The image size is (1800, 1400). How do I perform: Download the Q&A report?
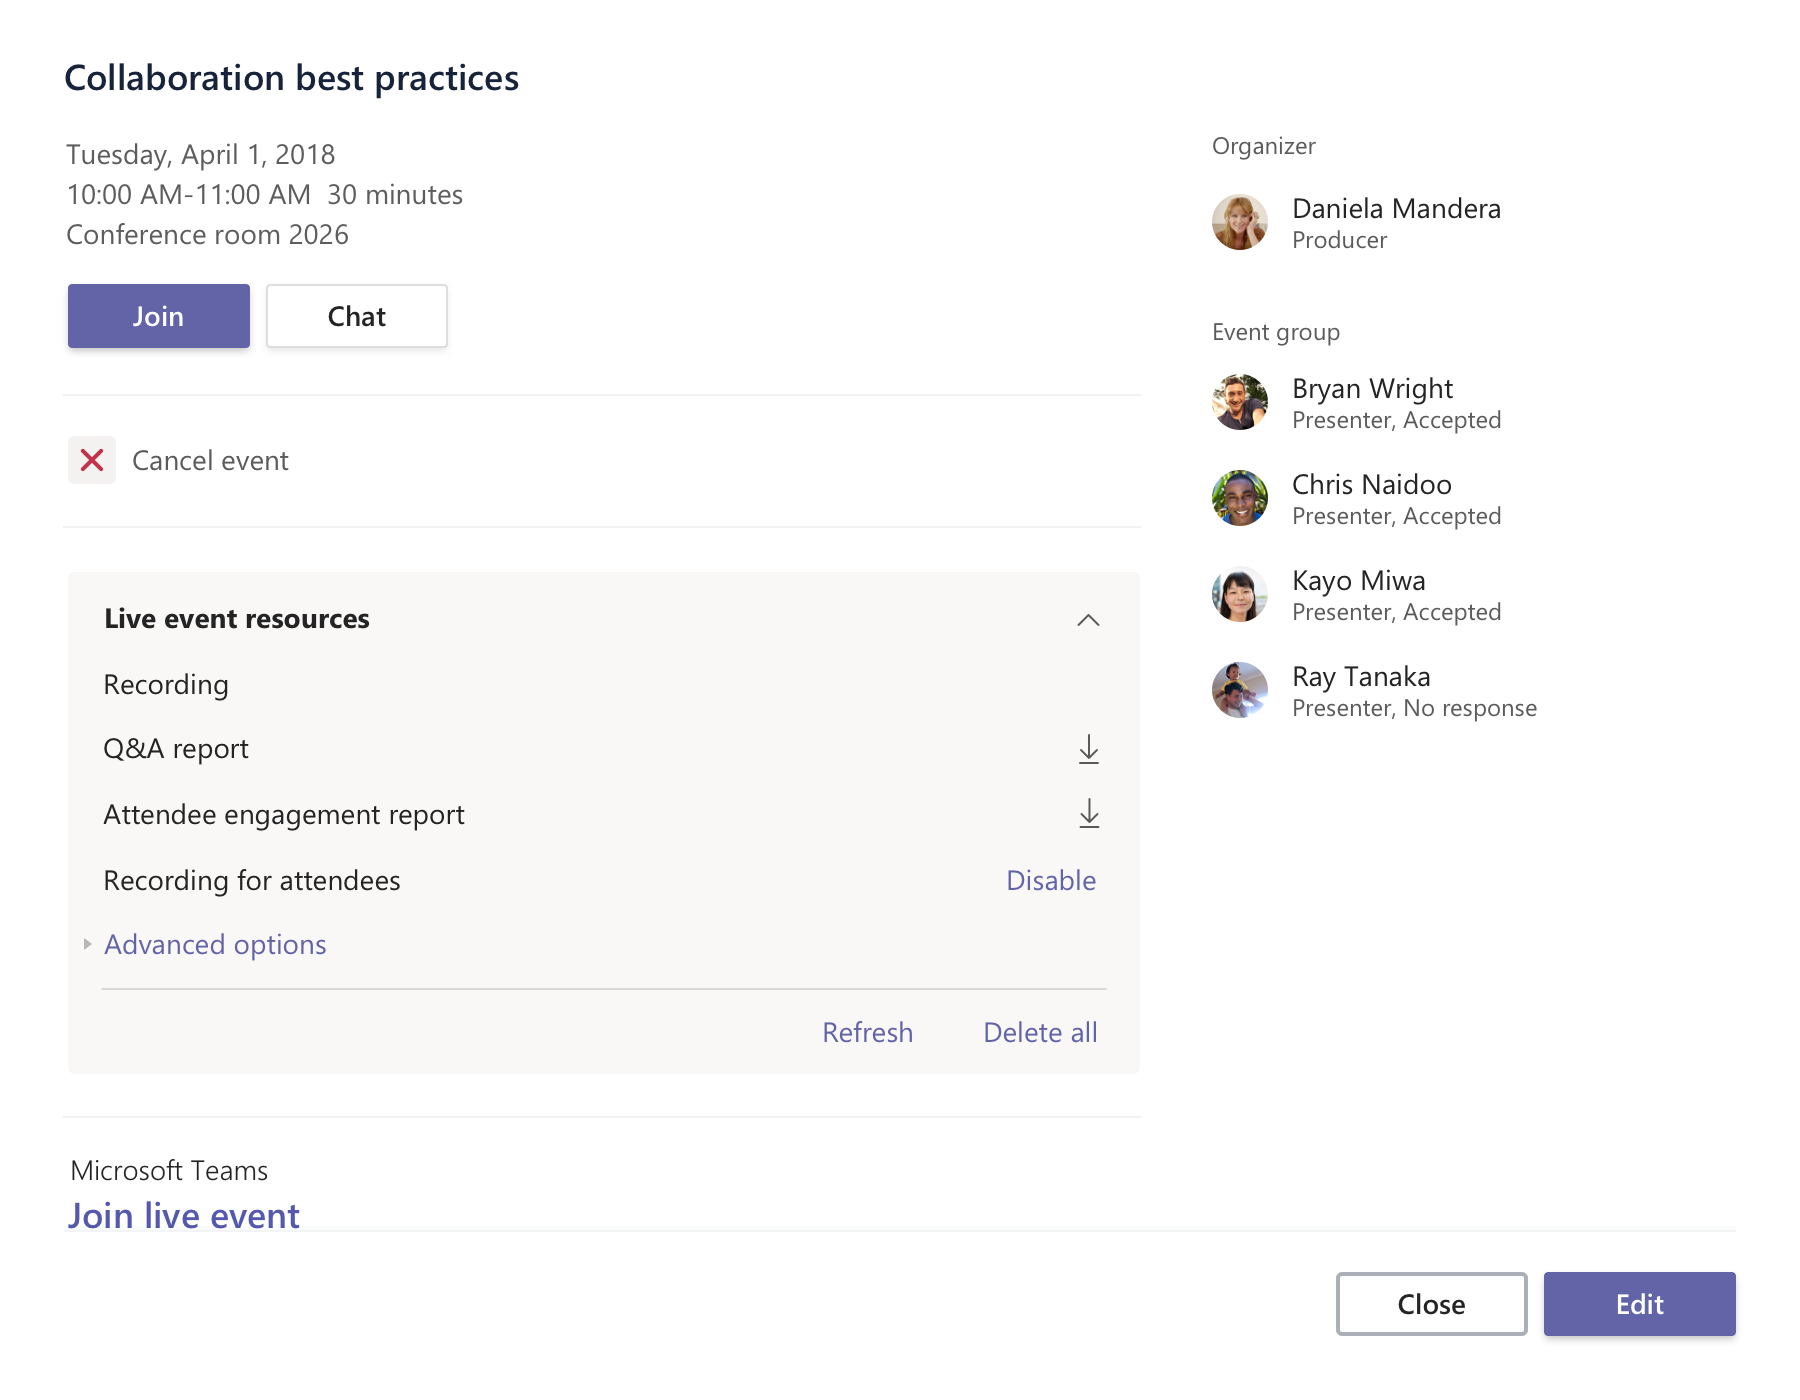click(1089, 749)
